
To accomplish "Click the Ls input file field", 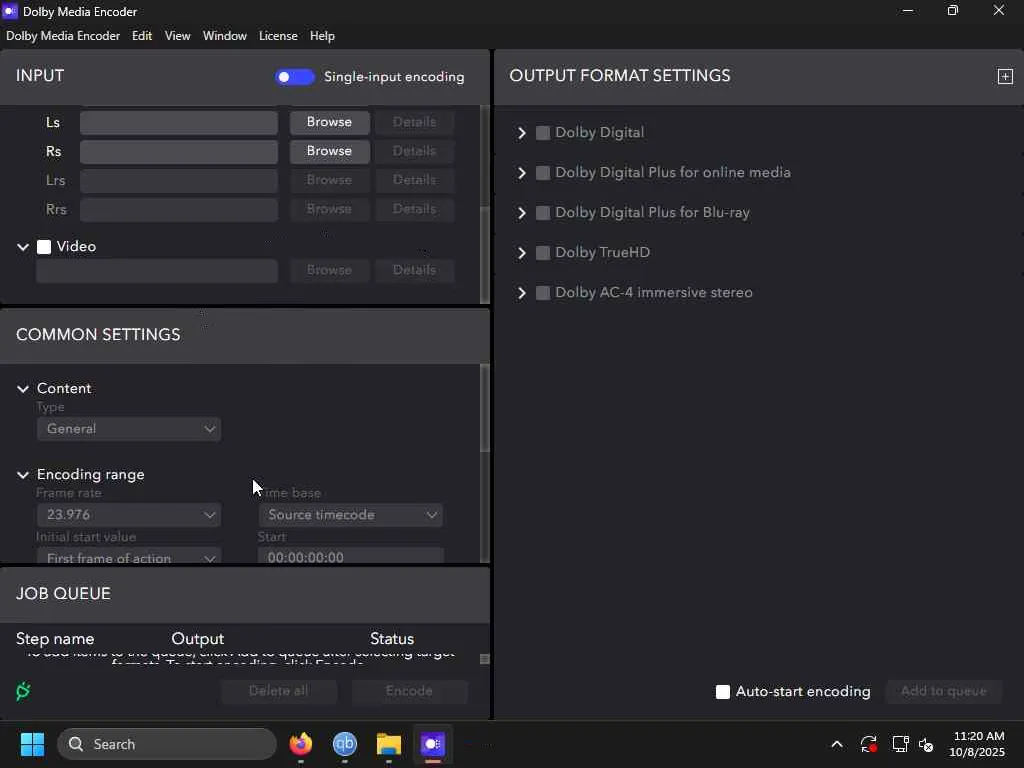I will 179,122.
